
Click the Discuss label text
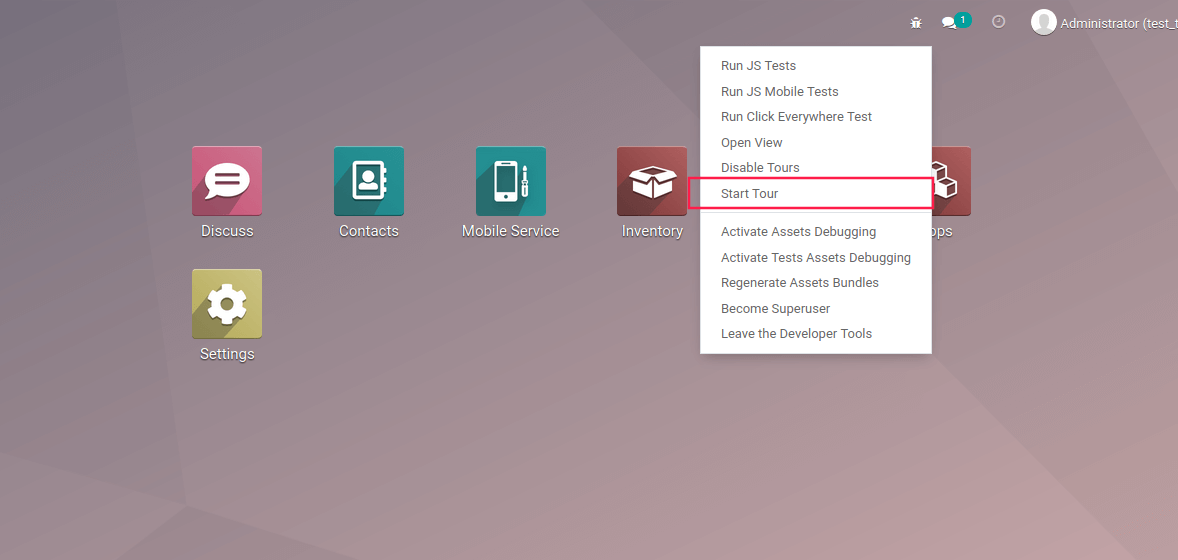(x=227, y=231)
